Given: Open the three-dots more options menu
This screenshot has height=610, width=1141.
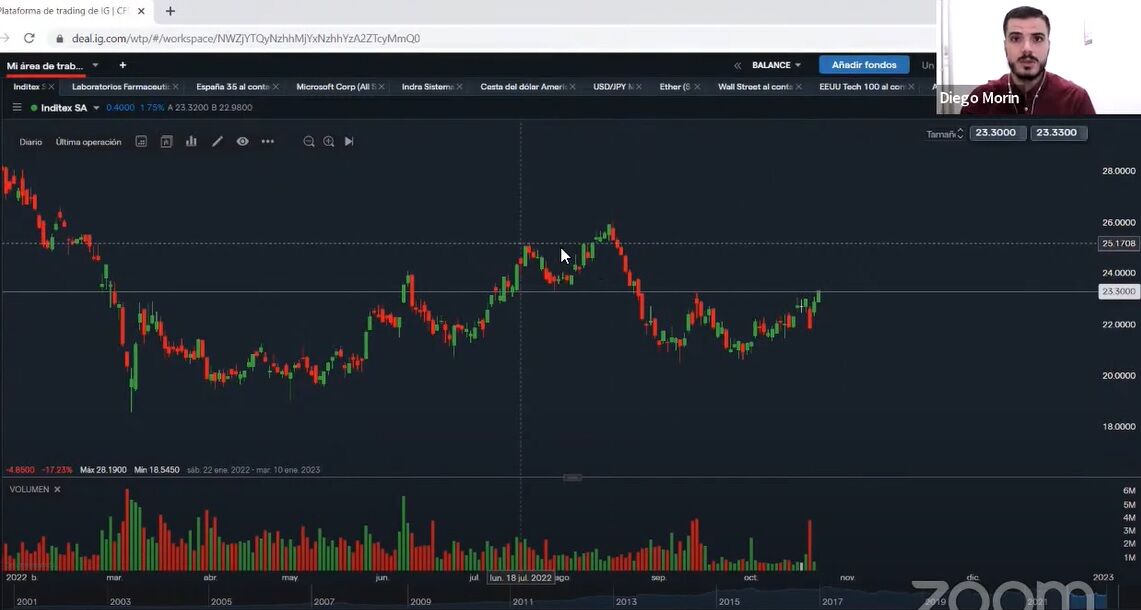Looking at the screenshot, I should [268, 141].
